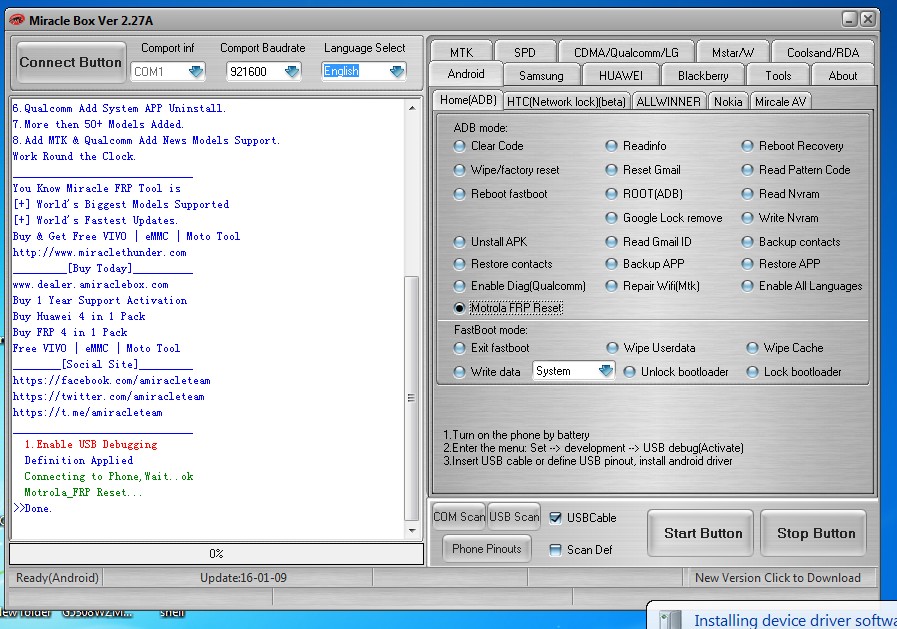Select the Restore contacts radio button
The height and width of the screenshot is (629, 897).
(x=459, y=264)
